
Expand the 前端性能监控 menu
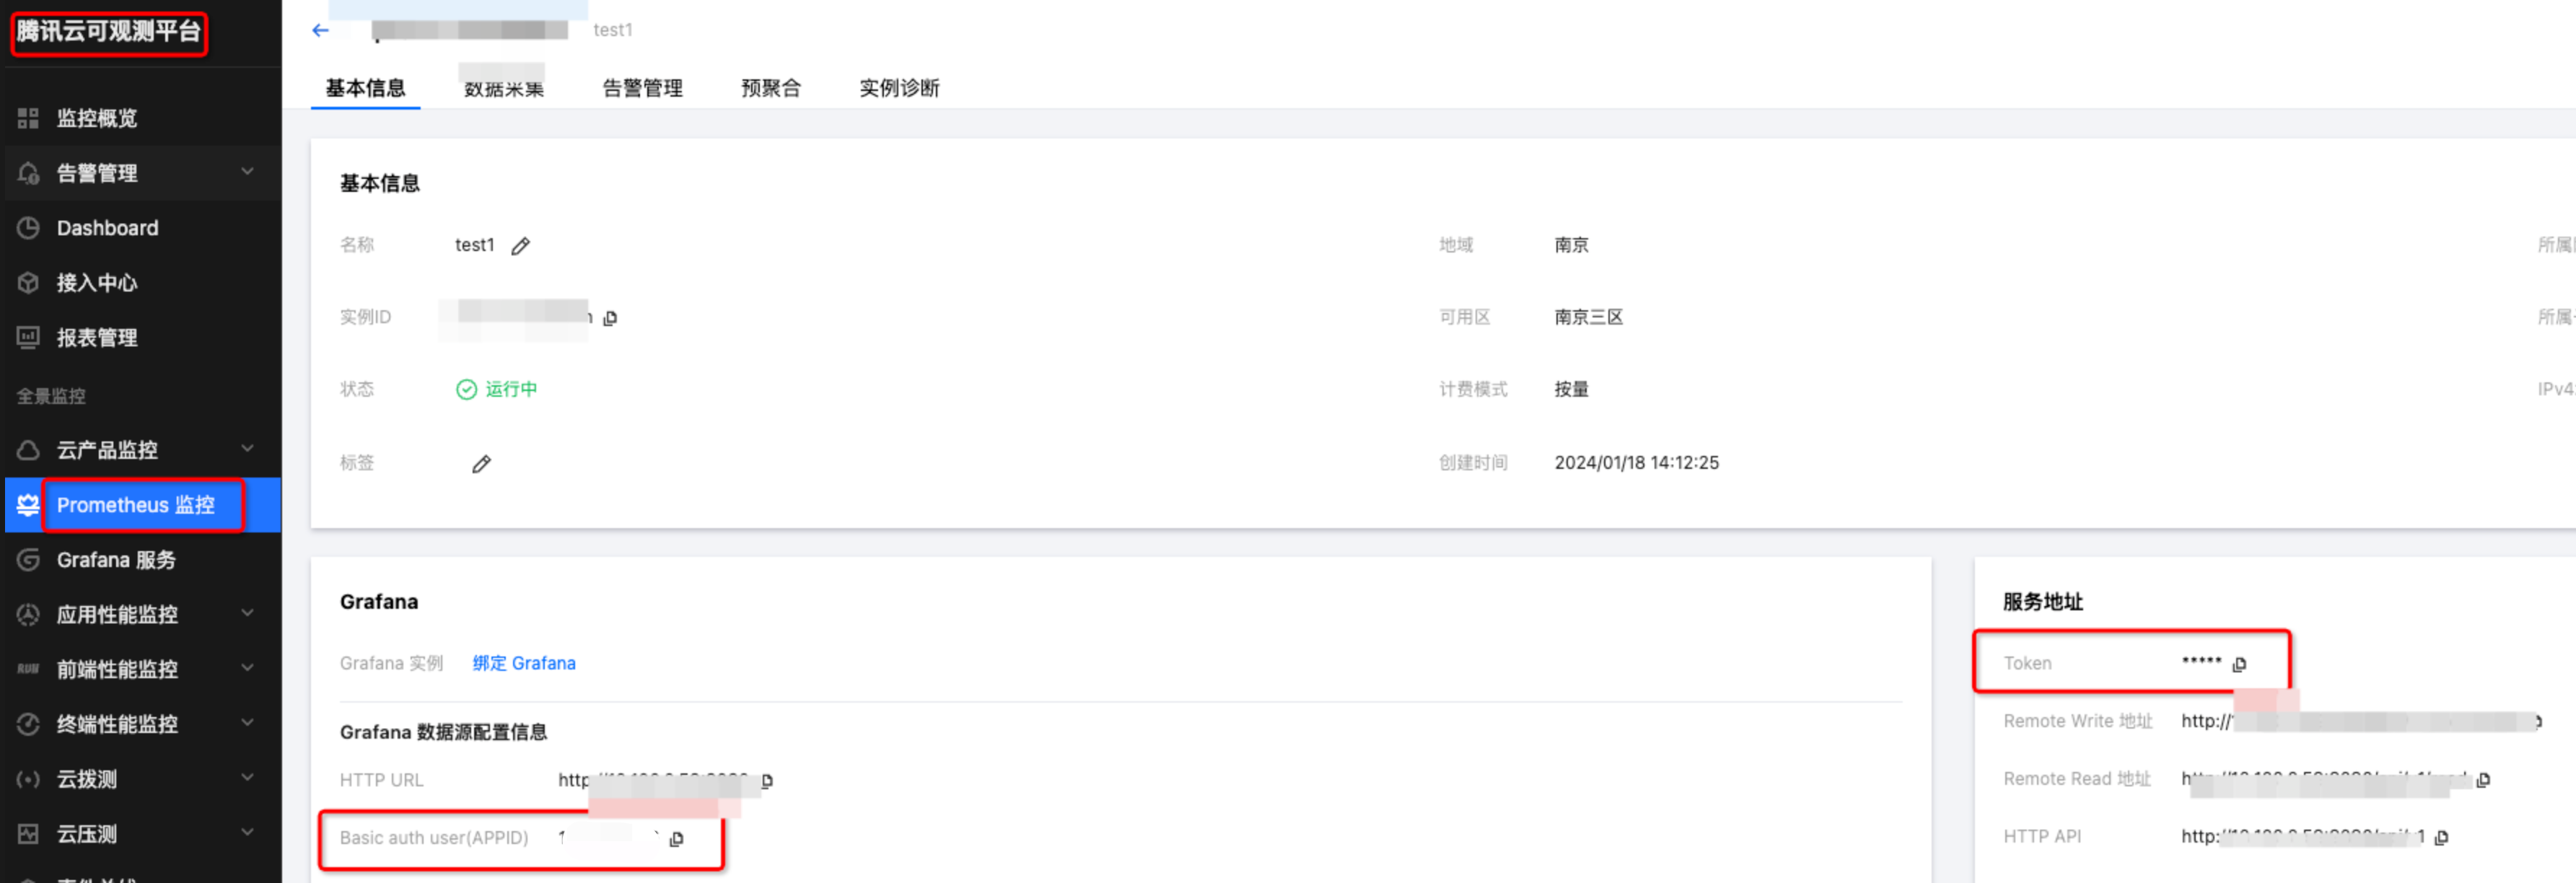pos(247,668)
